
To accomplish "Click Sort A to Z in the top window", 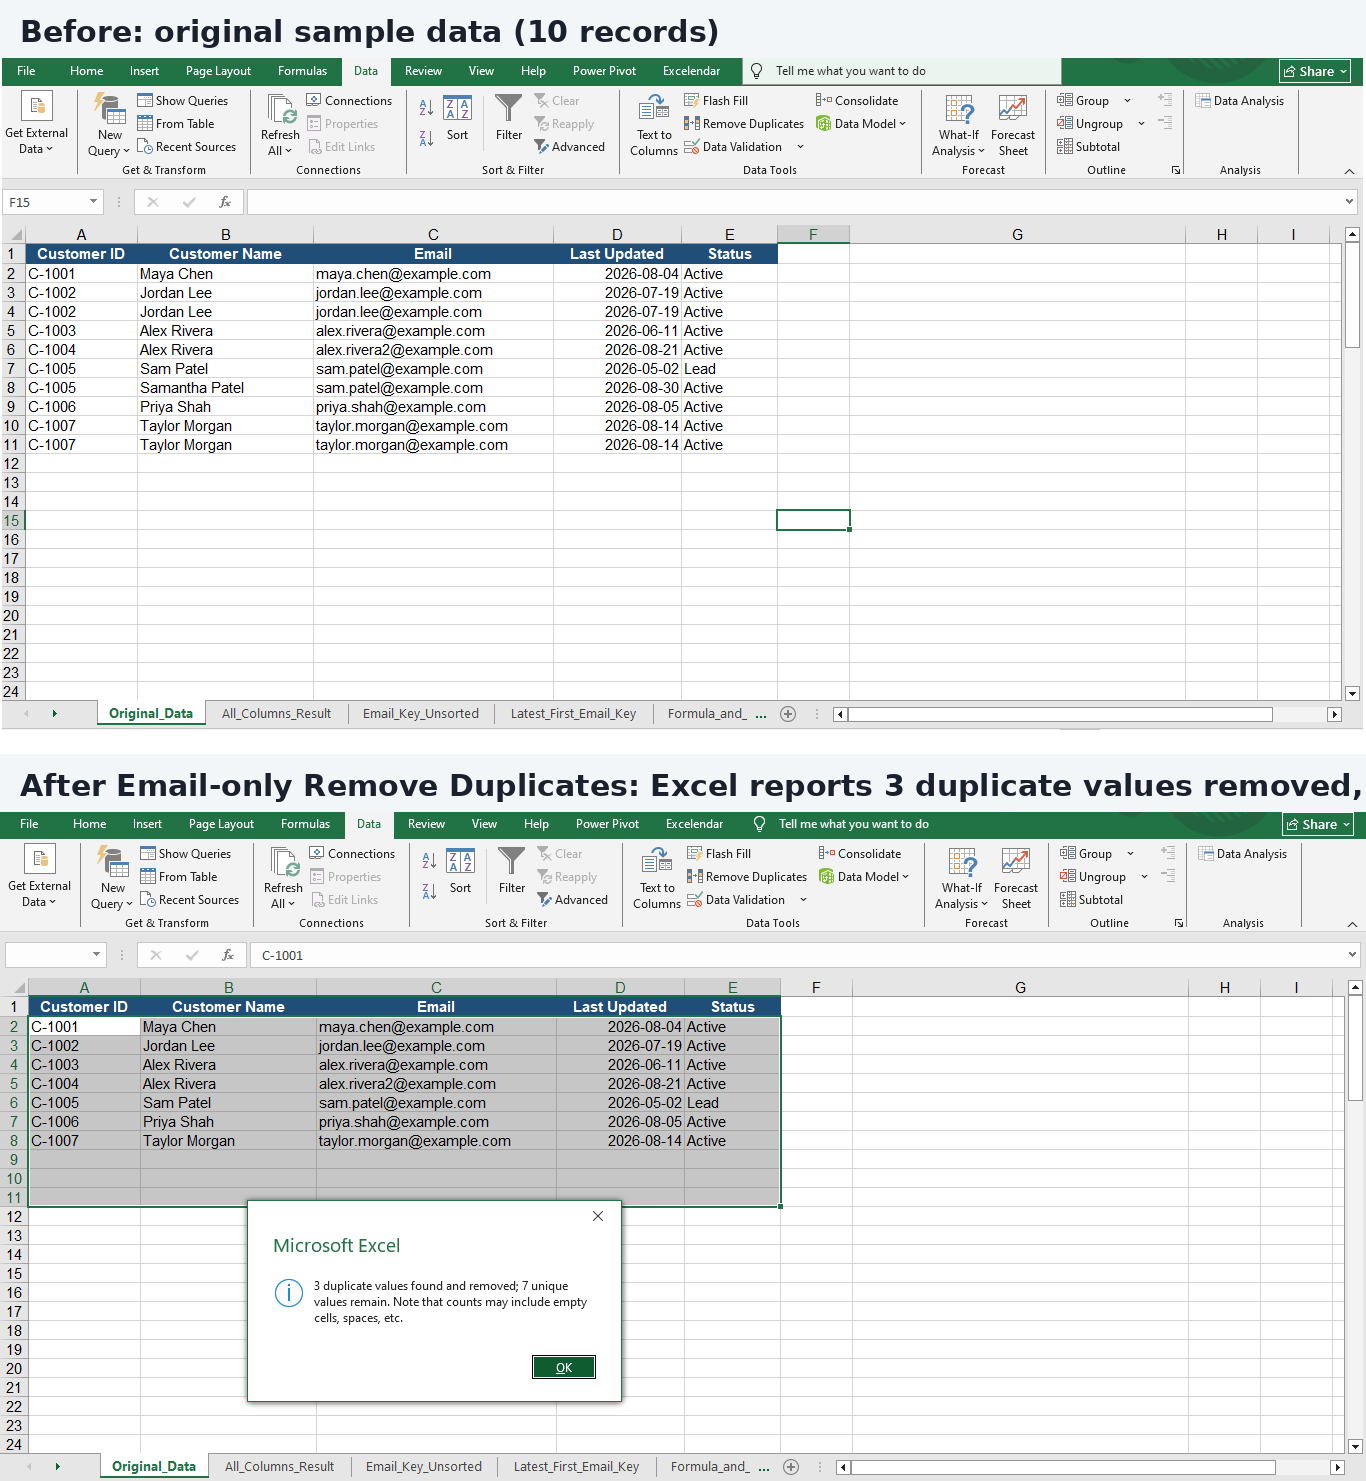I will coord(426,108).
